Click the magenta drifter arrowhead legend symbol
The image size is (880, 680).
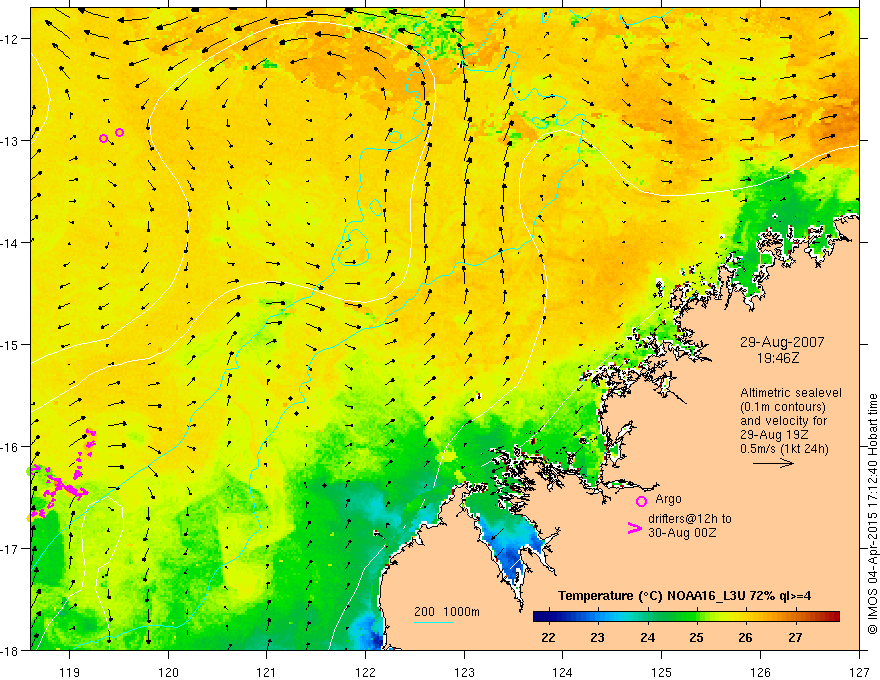pos(635,528)
